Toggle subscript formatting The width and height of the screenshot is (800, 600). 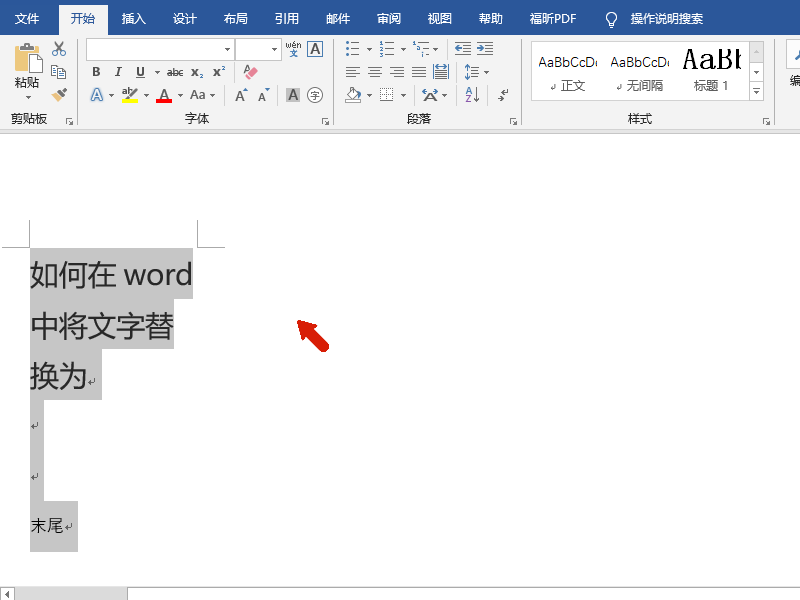pos(197,72)
